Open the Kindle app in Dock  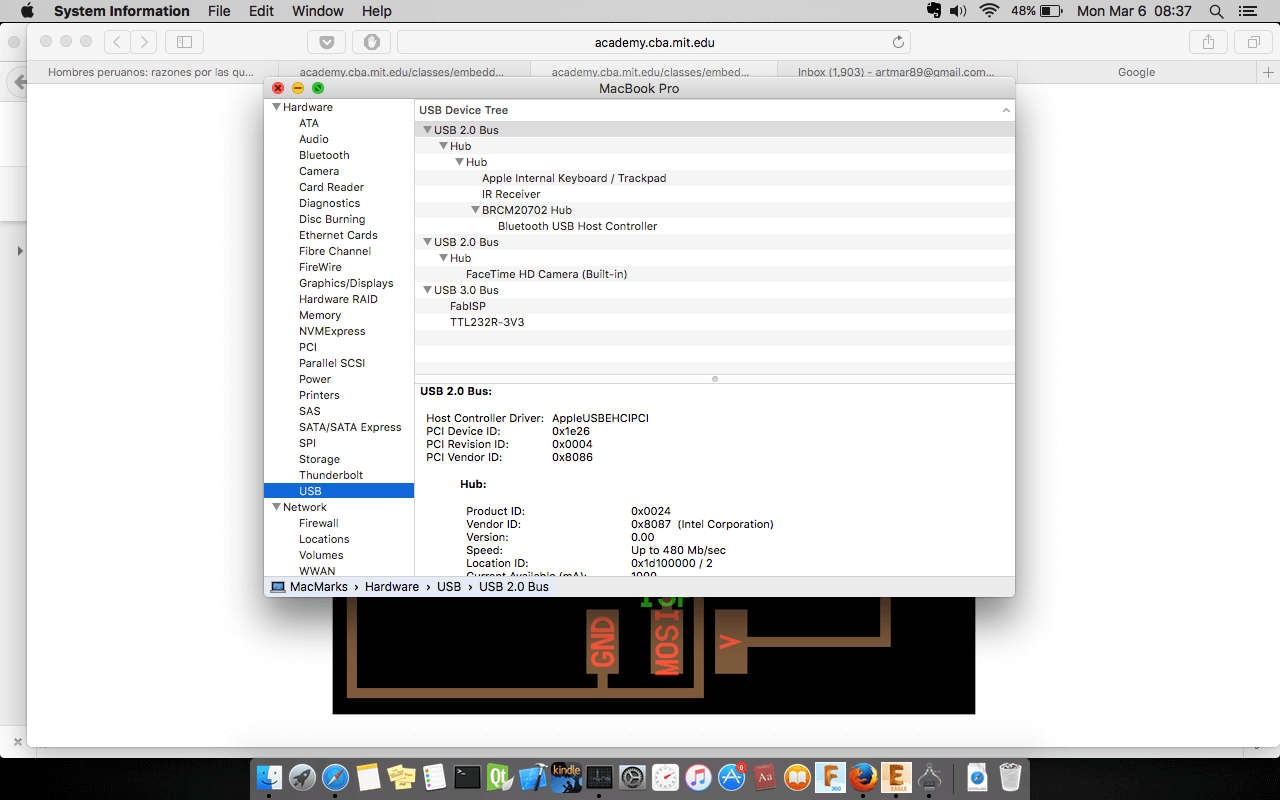pos(566,778)
